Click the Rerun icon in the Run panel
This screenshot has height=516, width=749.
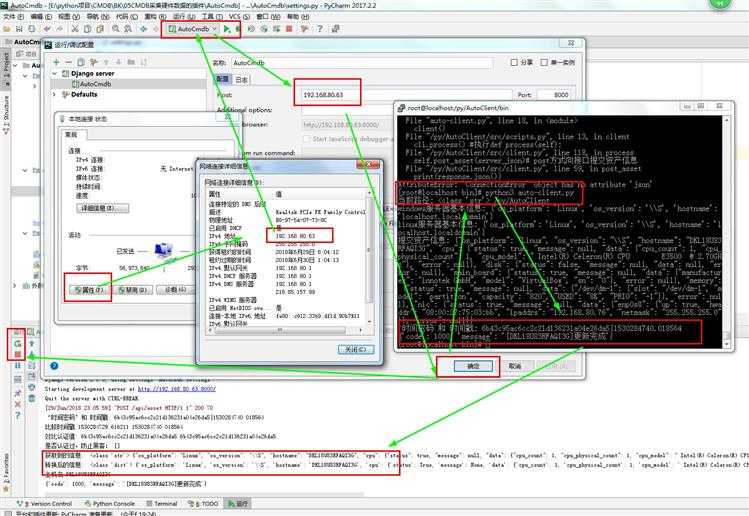(x=18, y=344)
